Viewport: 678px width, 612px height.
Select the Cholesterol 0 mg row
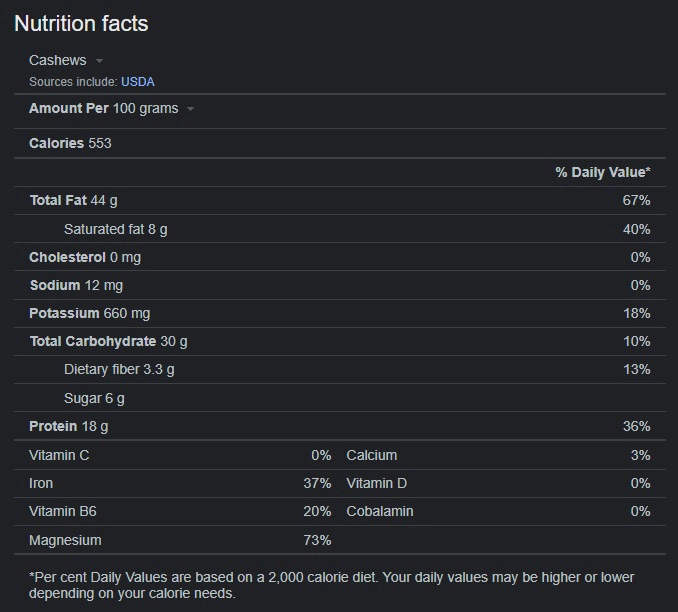pos(85,257)
